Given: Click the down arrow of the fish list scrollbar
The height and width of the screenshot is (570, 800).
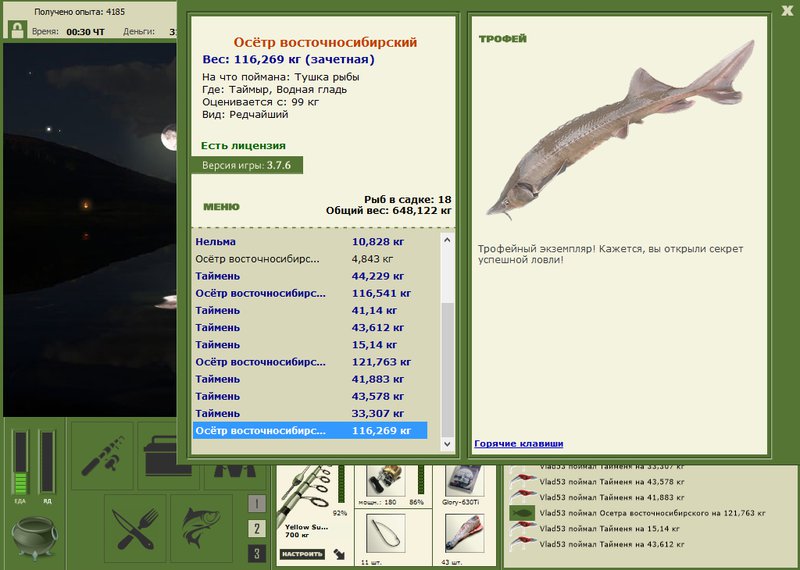Looking at the screenshot, I should coord(447,444).
